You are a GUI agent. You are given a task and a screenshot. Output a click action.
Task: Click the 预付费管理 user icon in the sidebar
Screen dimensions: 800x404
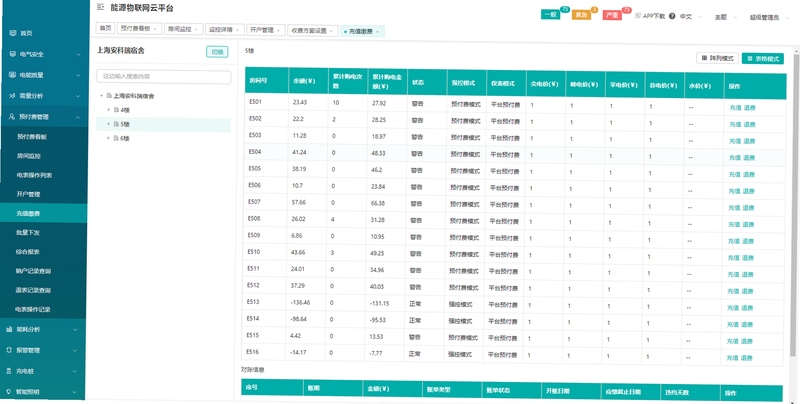[x=12, y=117]
